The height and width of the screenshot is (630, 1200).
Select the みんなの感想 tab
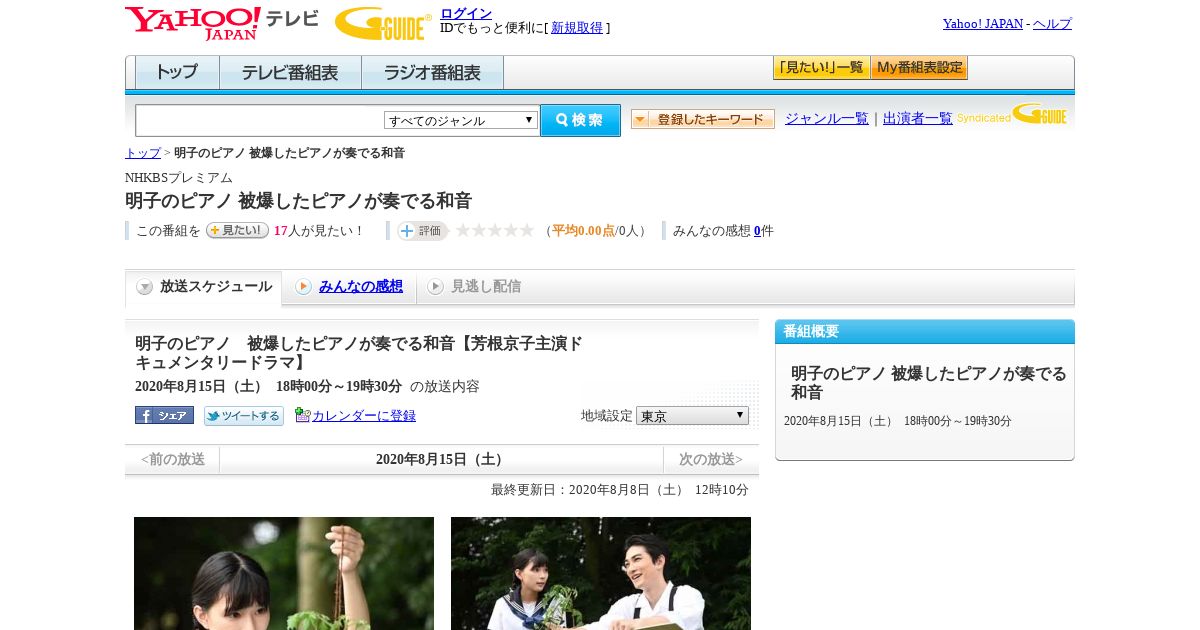(361, 286)
